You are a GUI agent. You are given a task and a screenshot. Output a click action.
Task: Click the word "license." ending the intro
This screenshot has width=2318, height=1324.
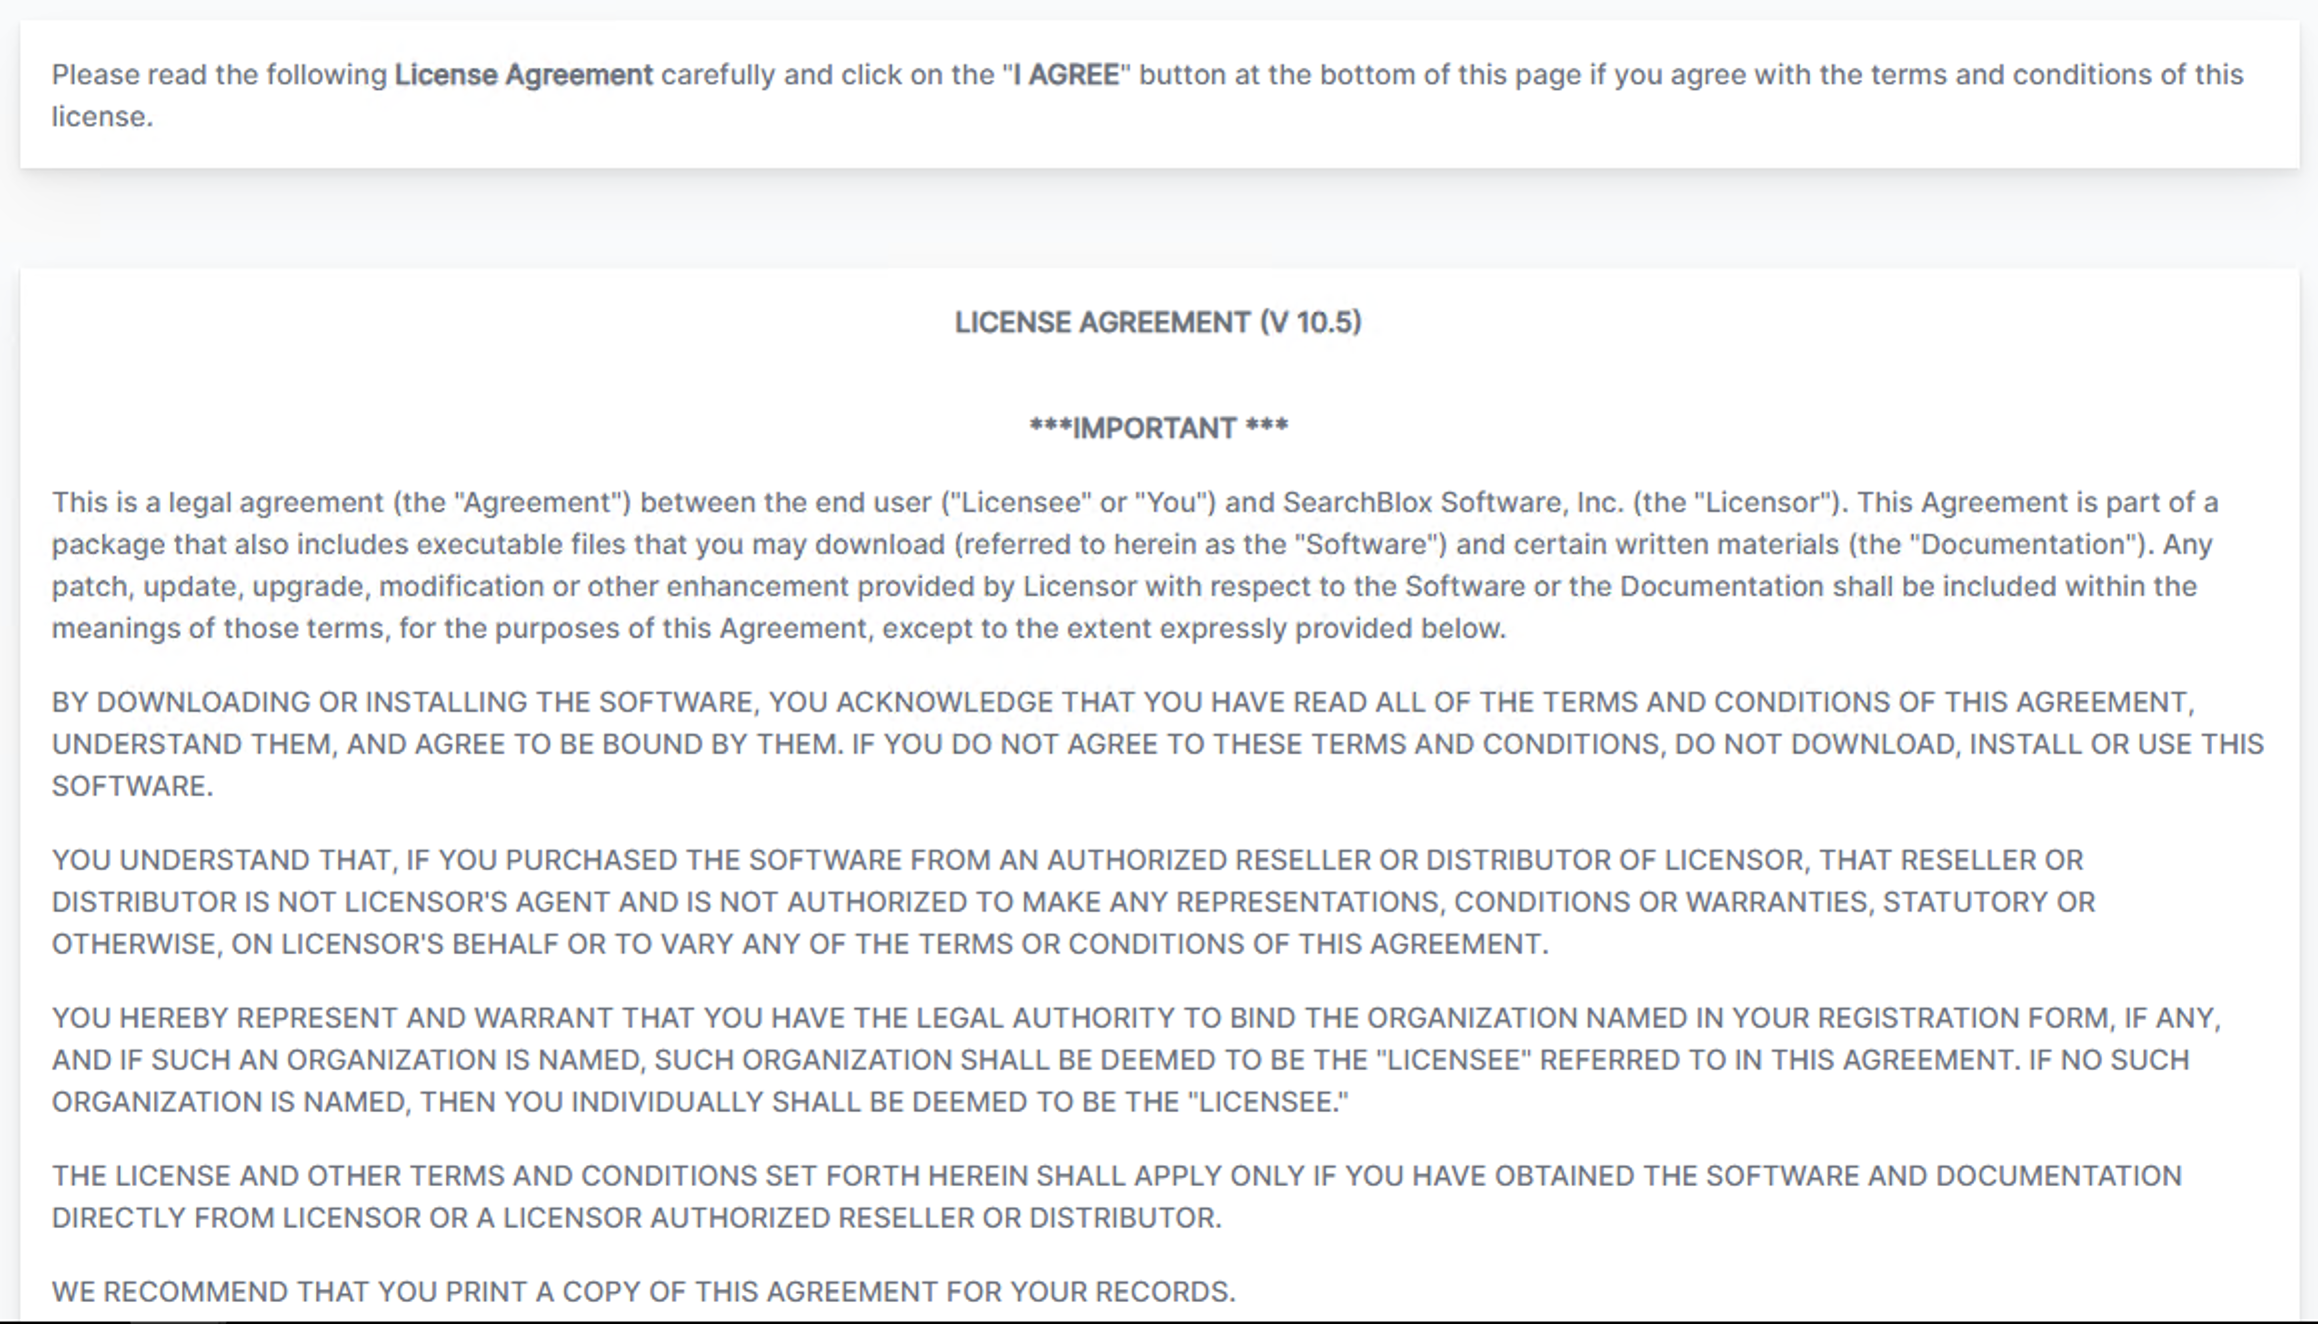point(102,117)
